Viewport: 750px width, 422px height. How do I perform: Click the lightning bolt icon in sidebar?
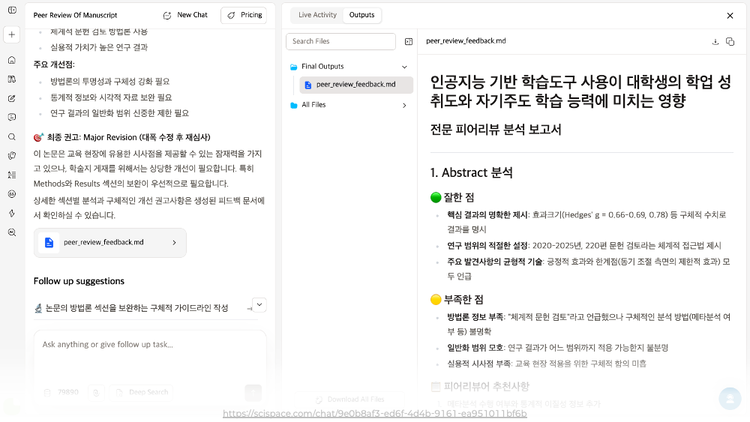click(x=12, y=213)
